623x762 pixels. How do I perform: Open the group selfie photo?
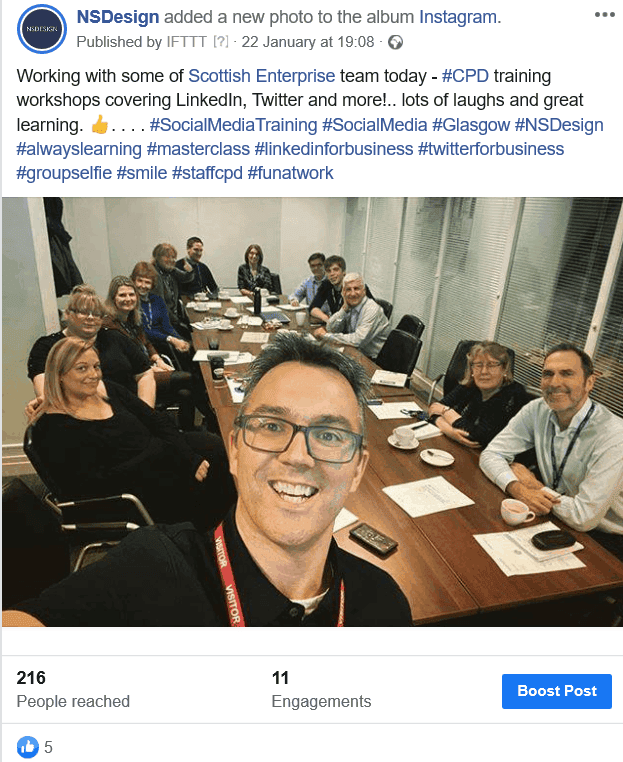coord(312,412)
